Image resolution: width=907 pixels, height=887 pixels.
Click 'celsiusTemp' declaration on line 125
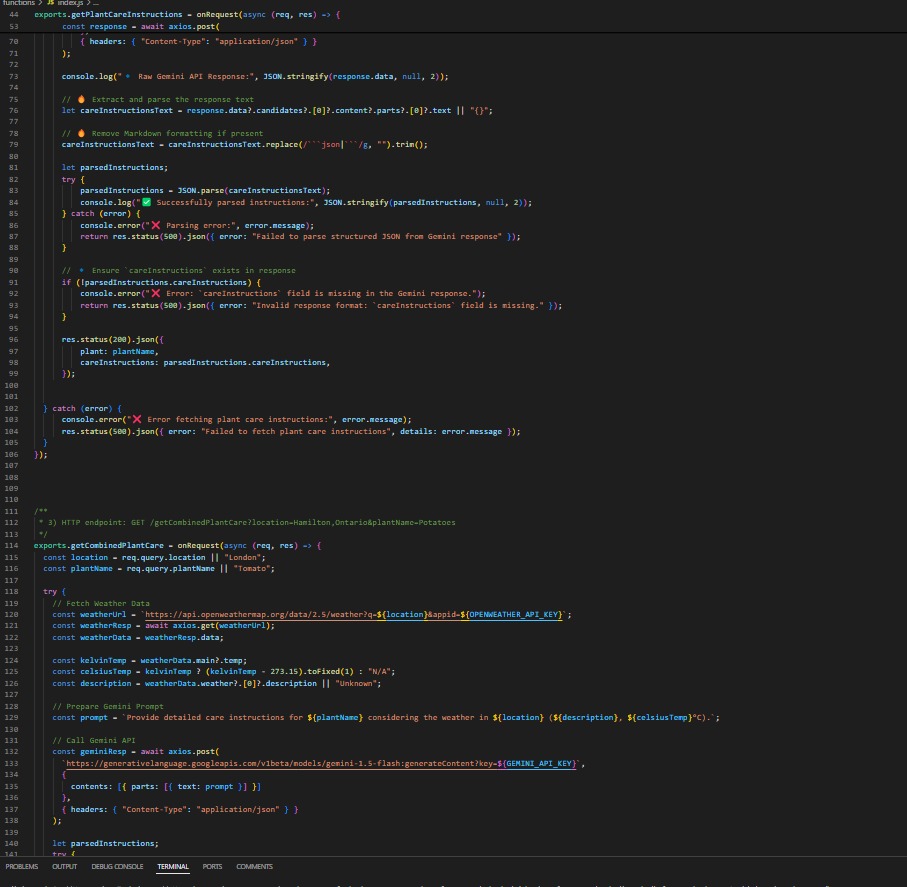coord(105,671)
